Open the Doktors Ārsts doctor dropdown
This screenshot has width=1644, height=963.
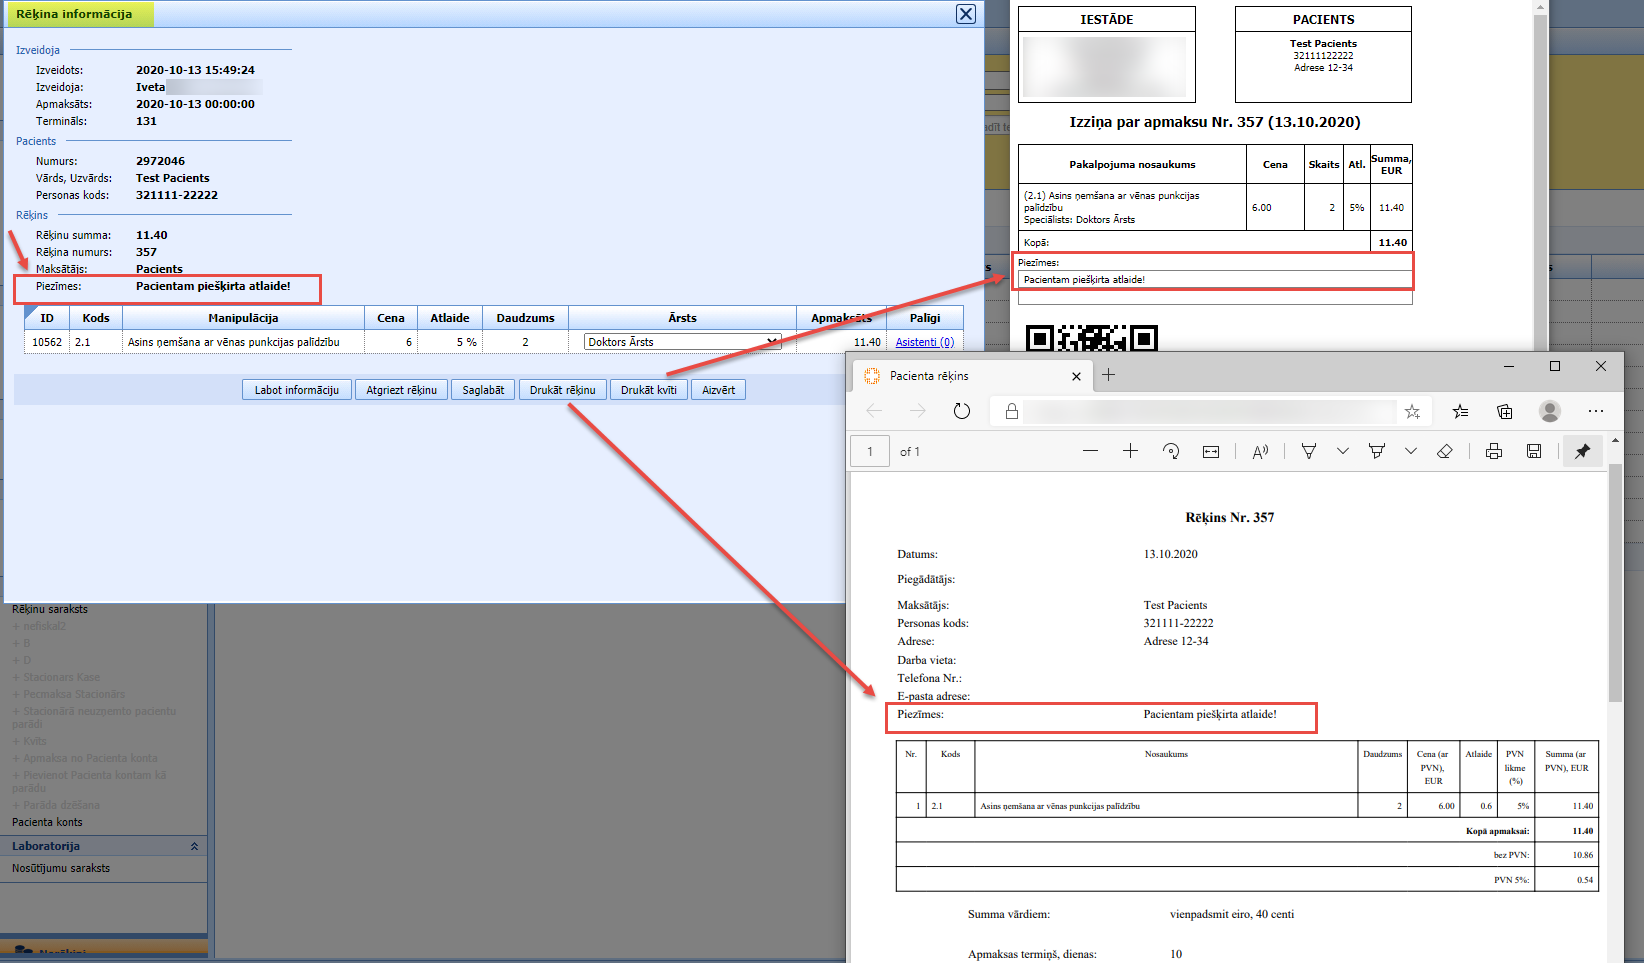coord(682,342)
